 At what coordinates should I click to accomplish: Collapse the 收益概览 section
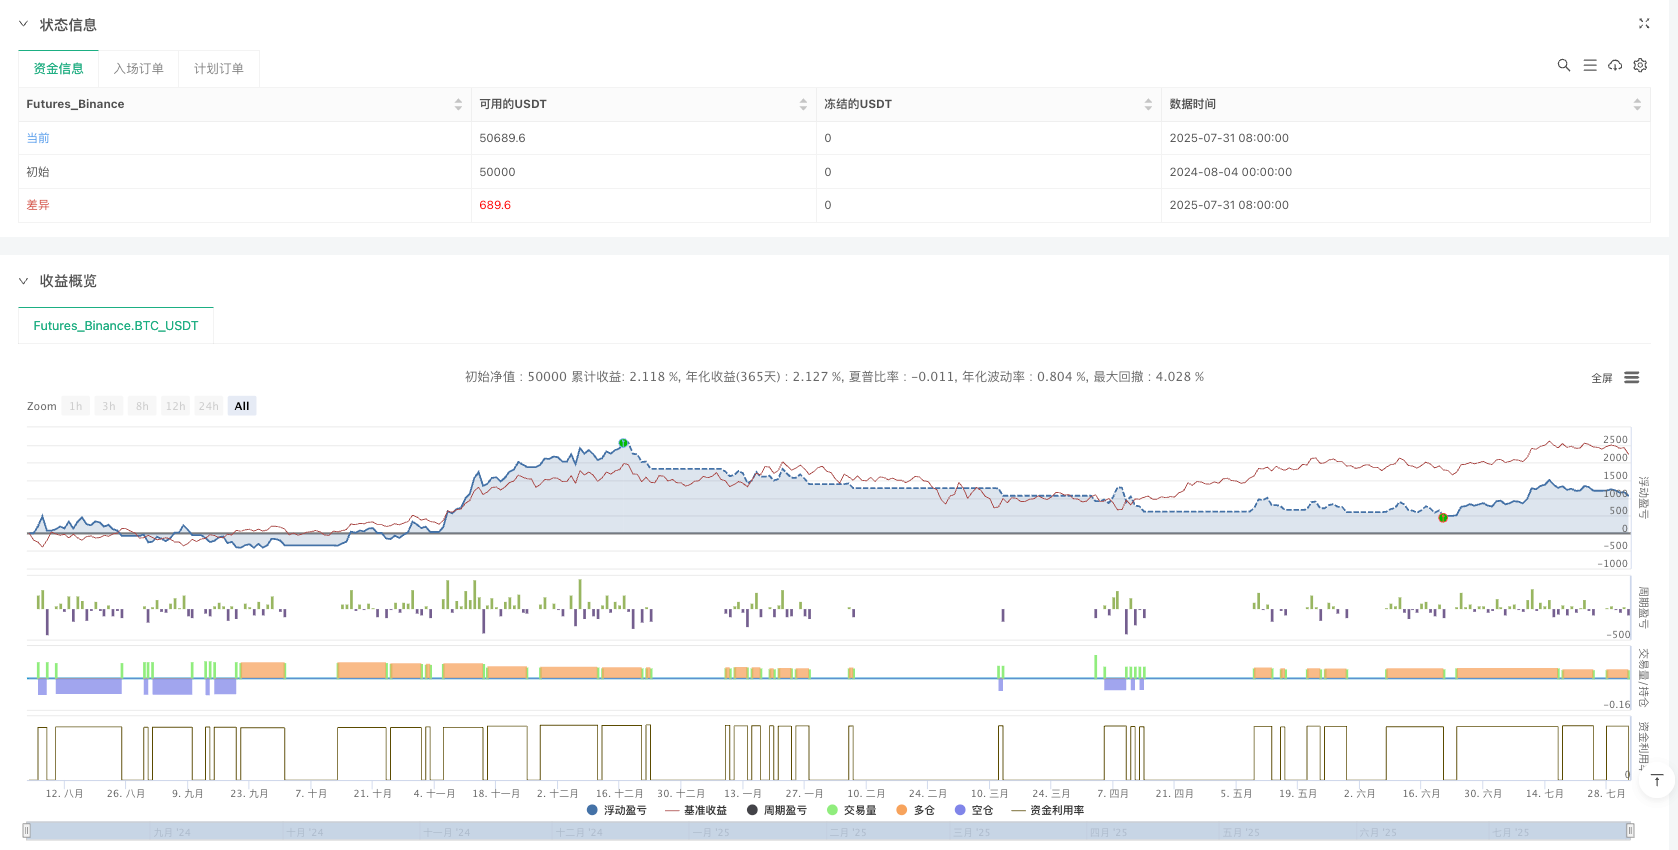click(24, 281)
